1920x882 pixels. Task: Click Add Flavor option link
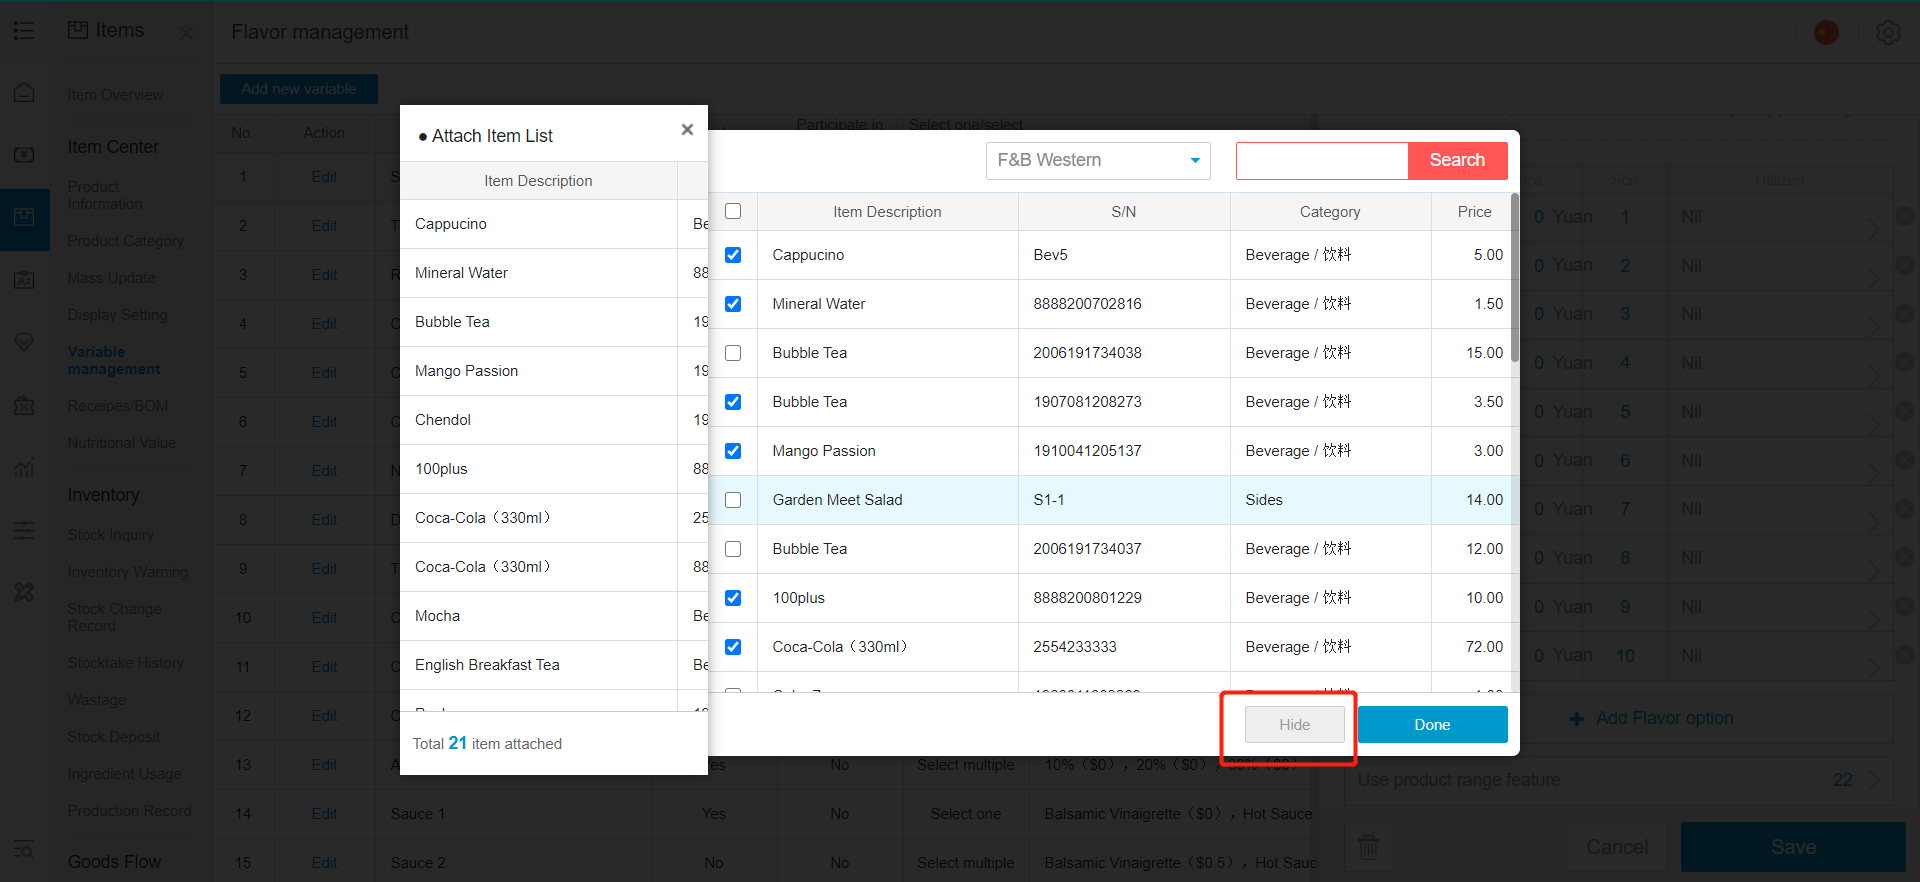tap(1664, 718)
